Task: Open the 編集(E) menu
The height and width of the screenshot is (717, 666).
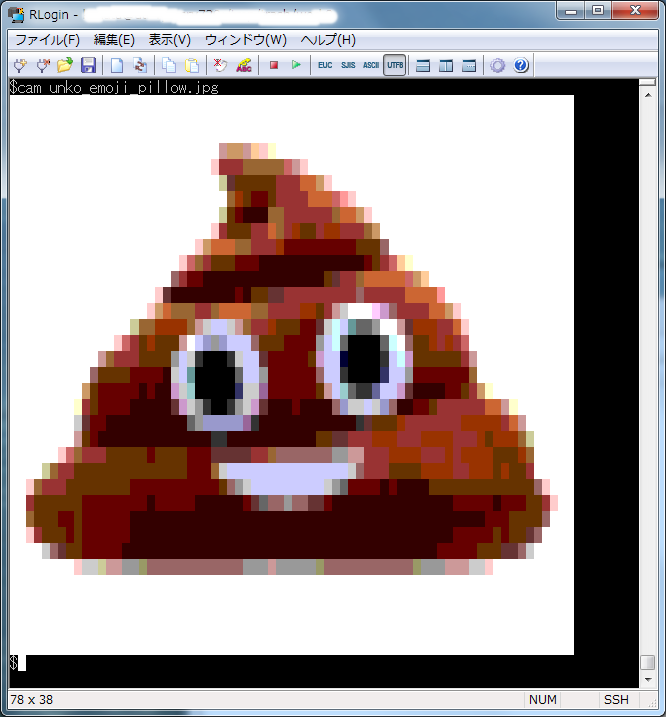Action: pos(114,40)
